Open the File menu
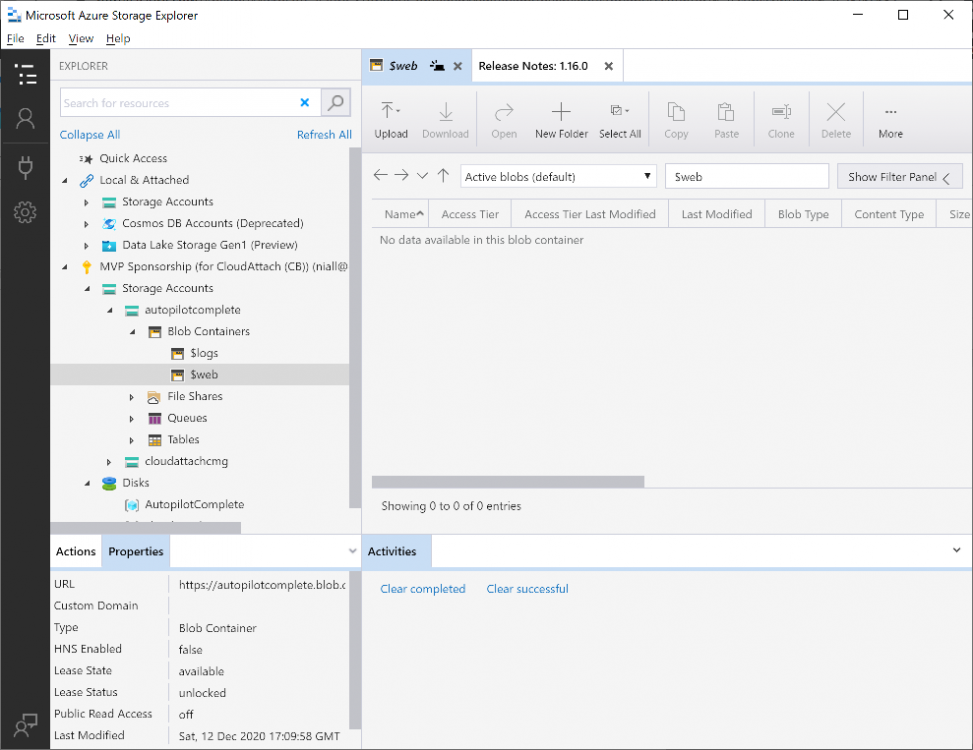 point(16,38)
